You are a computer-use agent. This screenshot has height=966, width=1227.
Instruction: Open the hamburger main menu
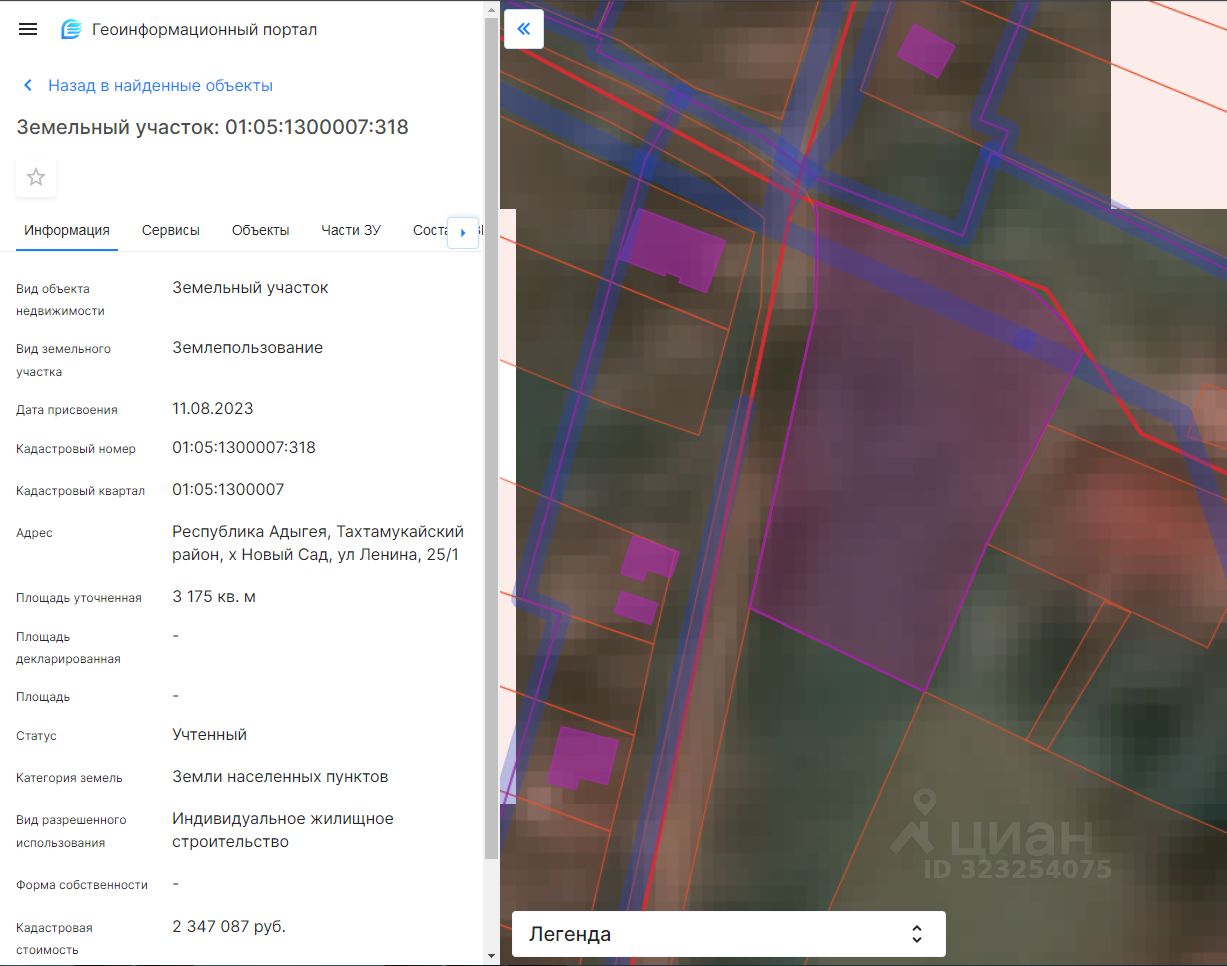tap(28, 29)
